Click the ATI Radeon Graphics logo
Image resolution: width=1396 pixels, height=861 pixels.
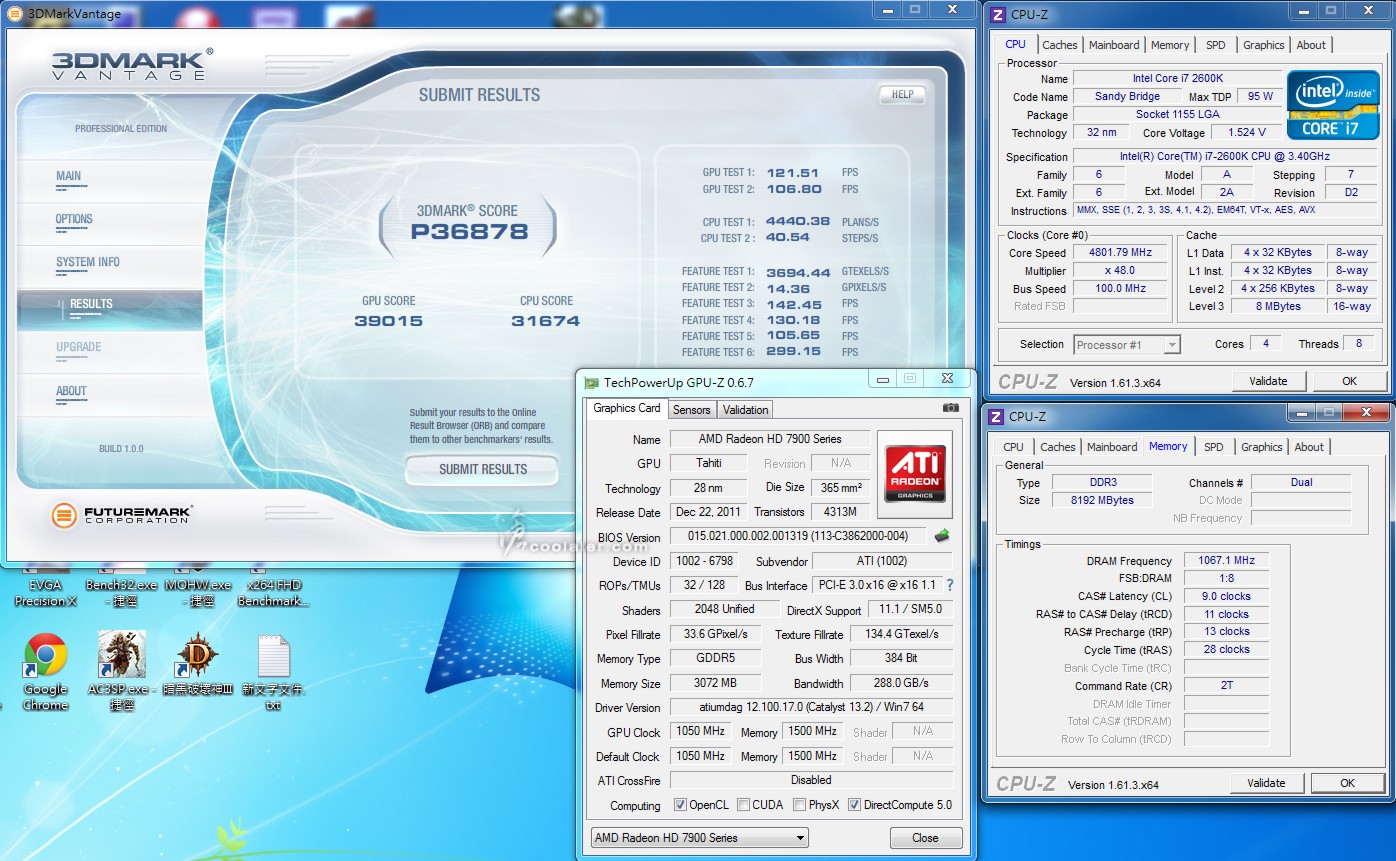(915, 474)
